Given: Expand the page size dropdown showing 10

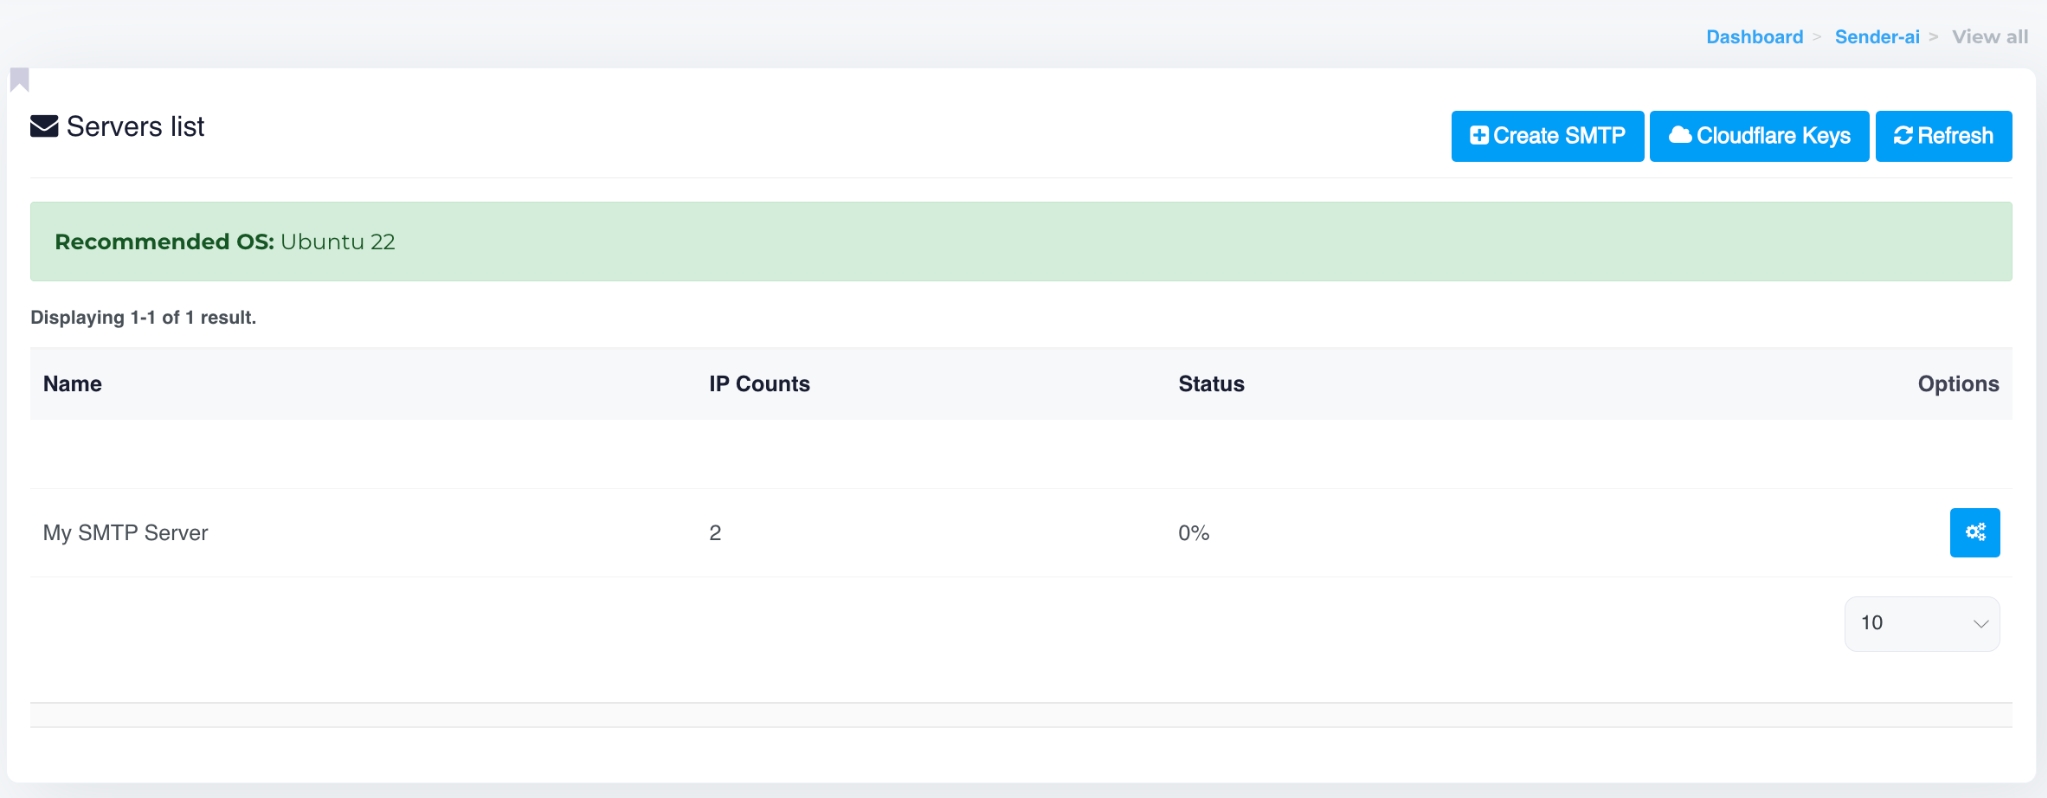Looking at the screenshot, I should (x=1921, y=623).
